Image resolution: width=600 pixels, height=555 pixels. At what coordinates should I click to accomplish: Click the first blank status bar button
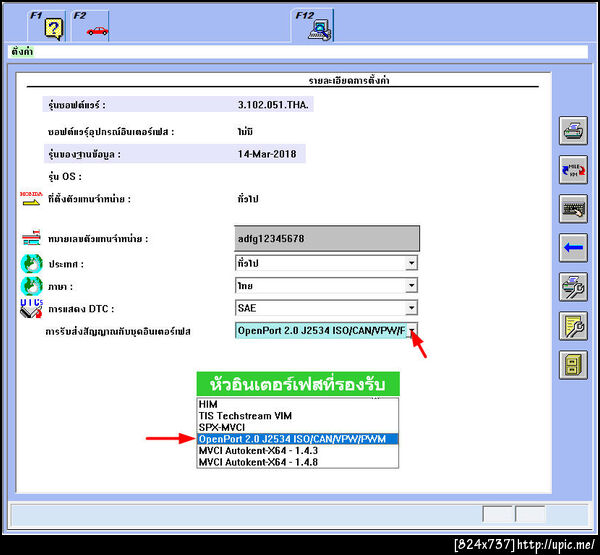coord(498,514)
